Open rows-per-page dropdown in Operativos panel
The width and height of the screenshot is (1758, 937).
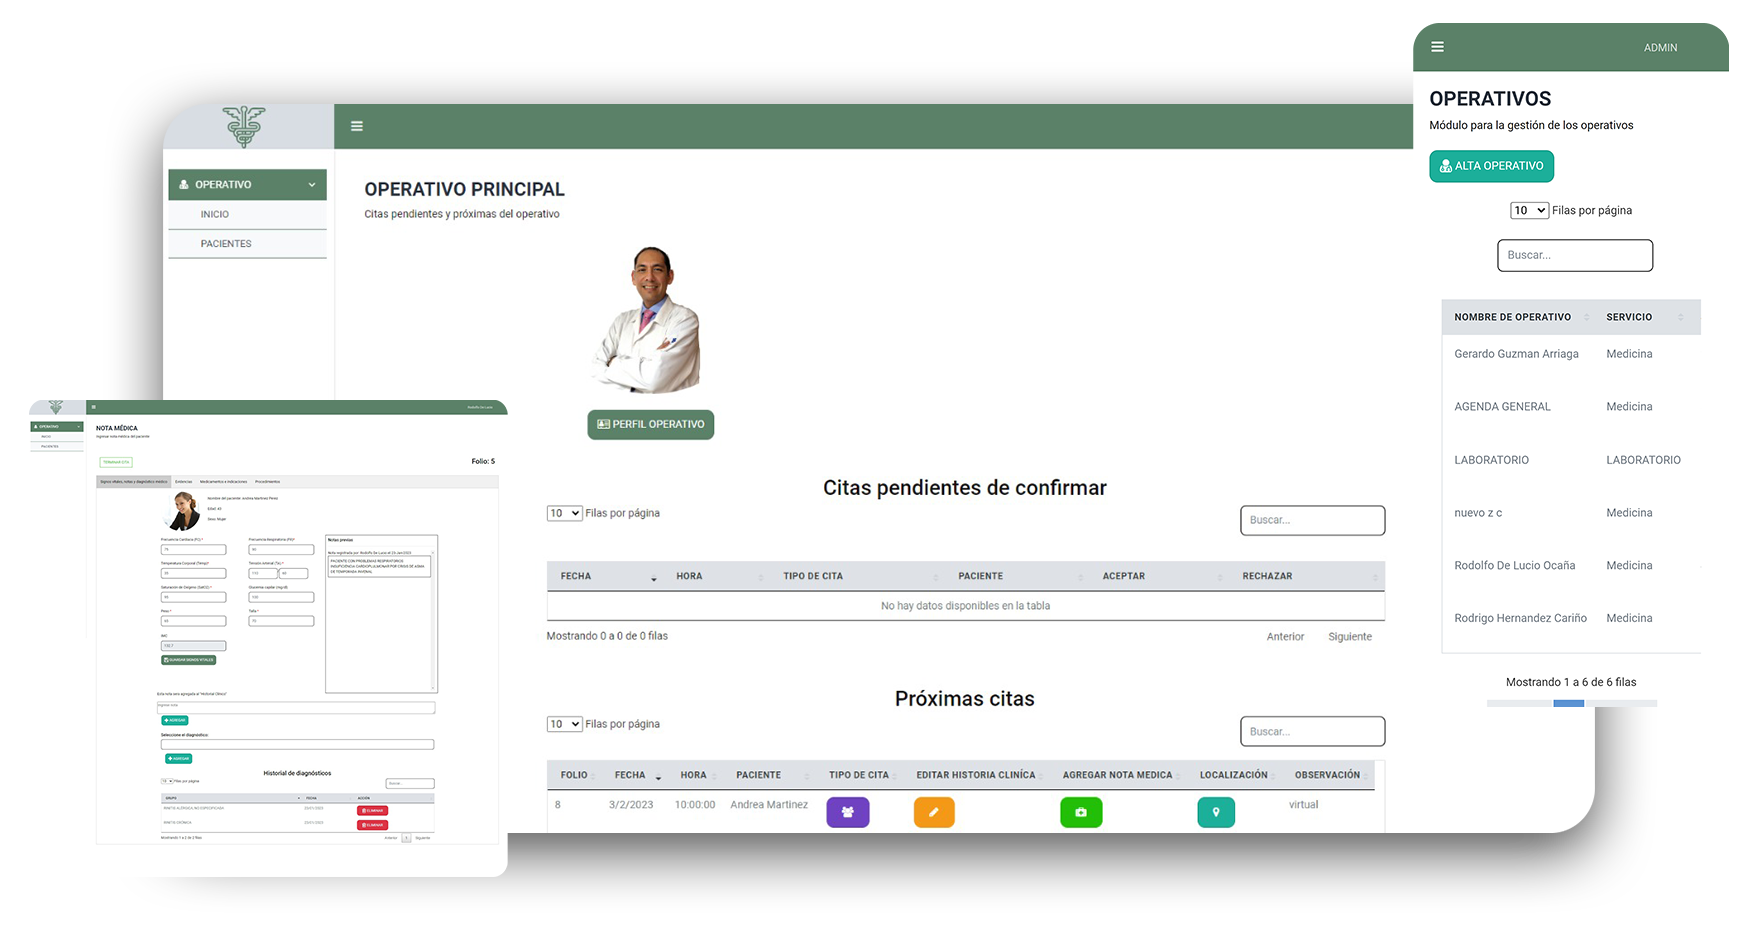(1528, 210)
